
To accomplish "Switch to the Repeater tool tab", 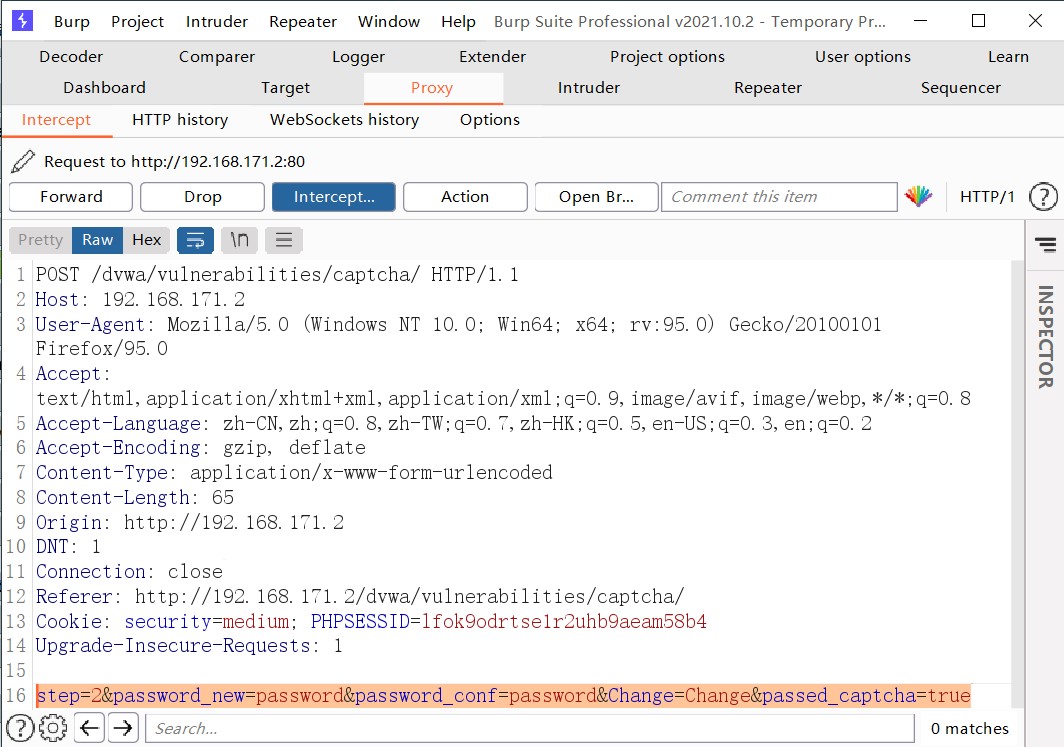I will [767, 88].
